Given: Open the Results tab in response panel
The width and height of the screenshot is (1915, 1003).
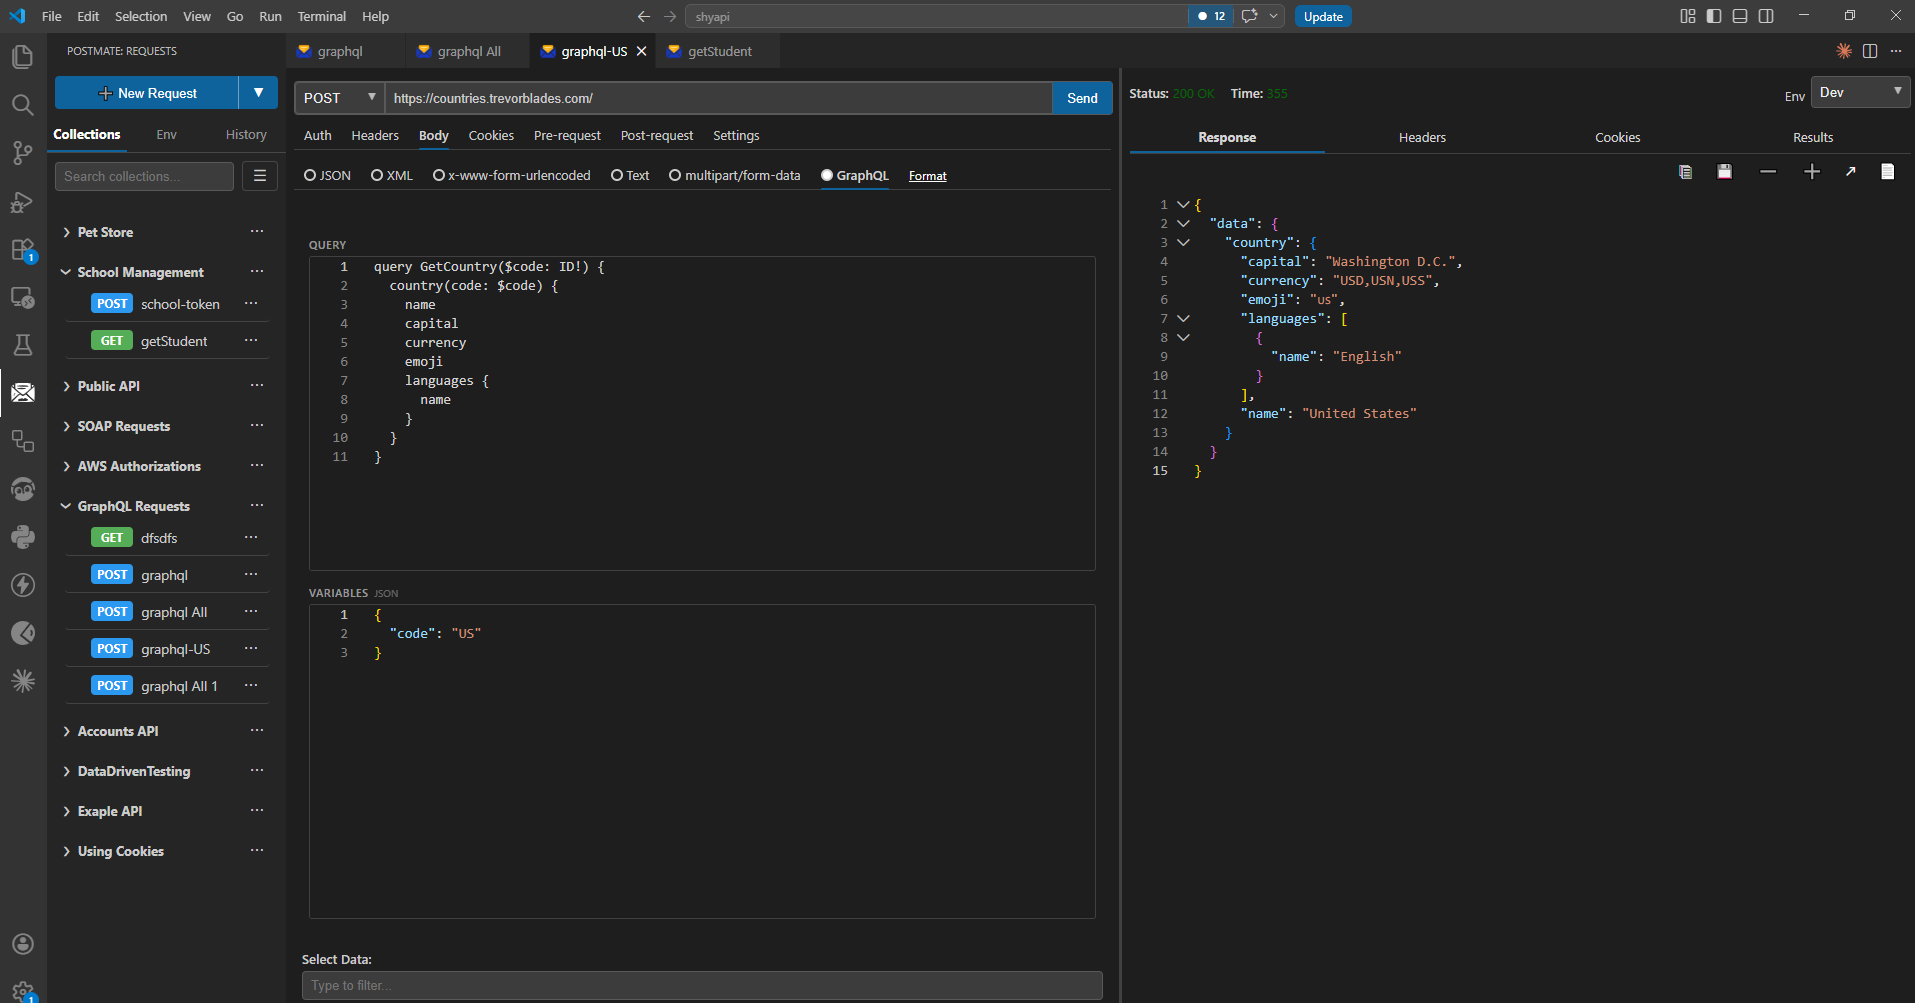Looking at the screenshot, I should tap(1812, 137).
